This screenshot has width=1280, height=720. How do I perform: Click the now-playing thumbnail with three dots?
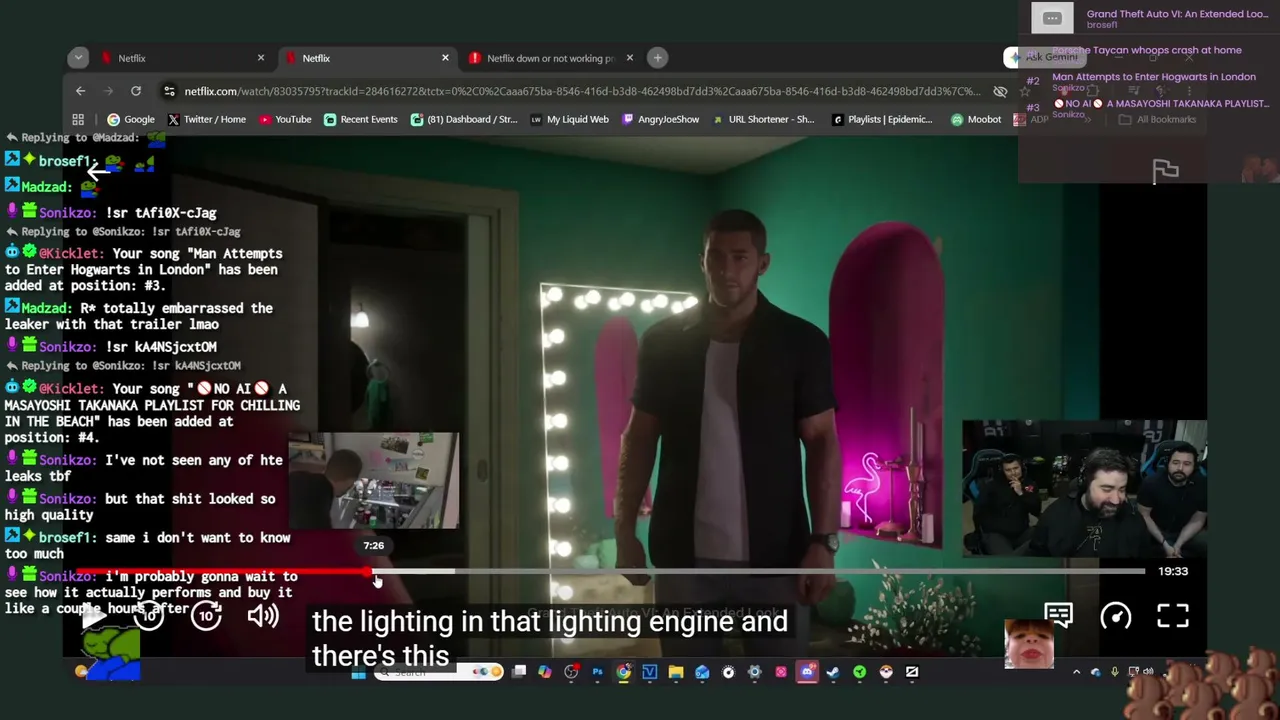1052,18
